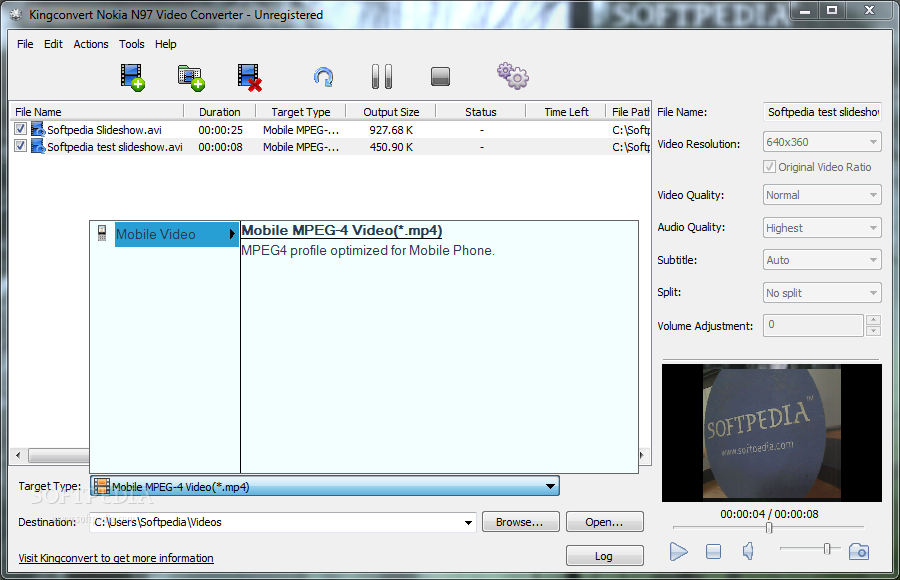This screenshot has height=580, width=900.
Task: Mute preview audio with the speaker icon
Action: tap(748, 552)
